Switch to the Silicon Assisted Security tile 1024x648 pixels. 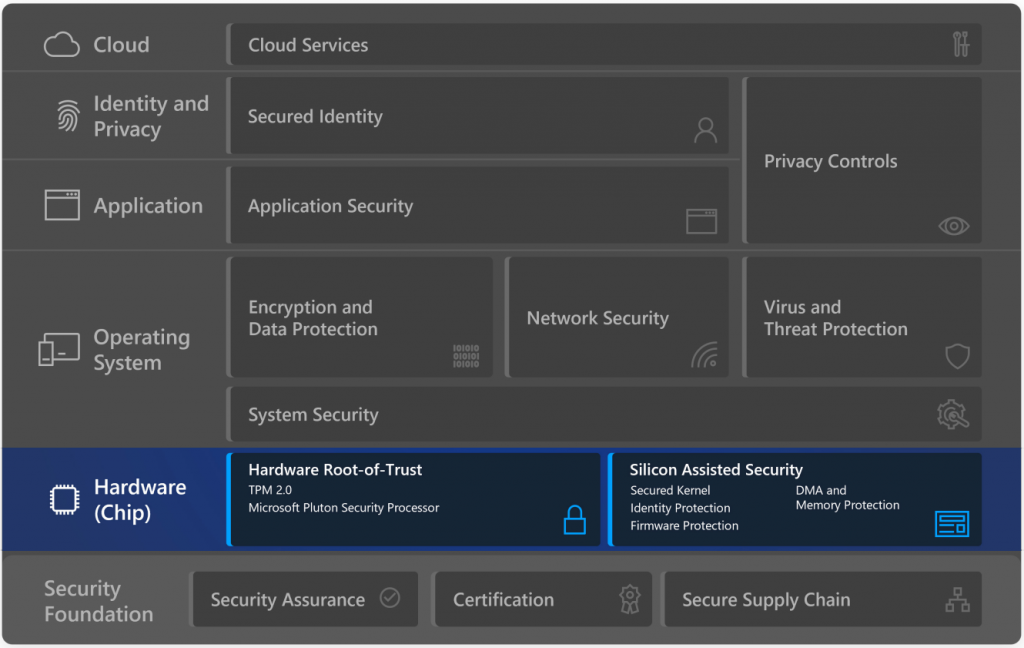click(x=795, y=499)
